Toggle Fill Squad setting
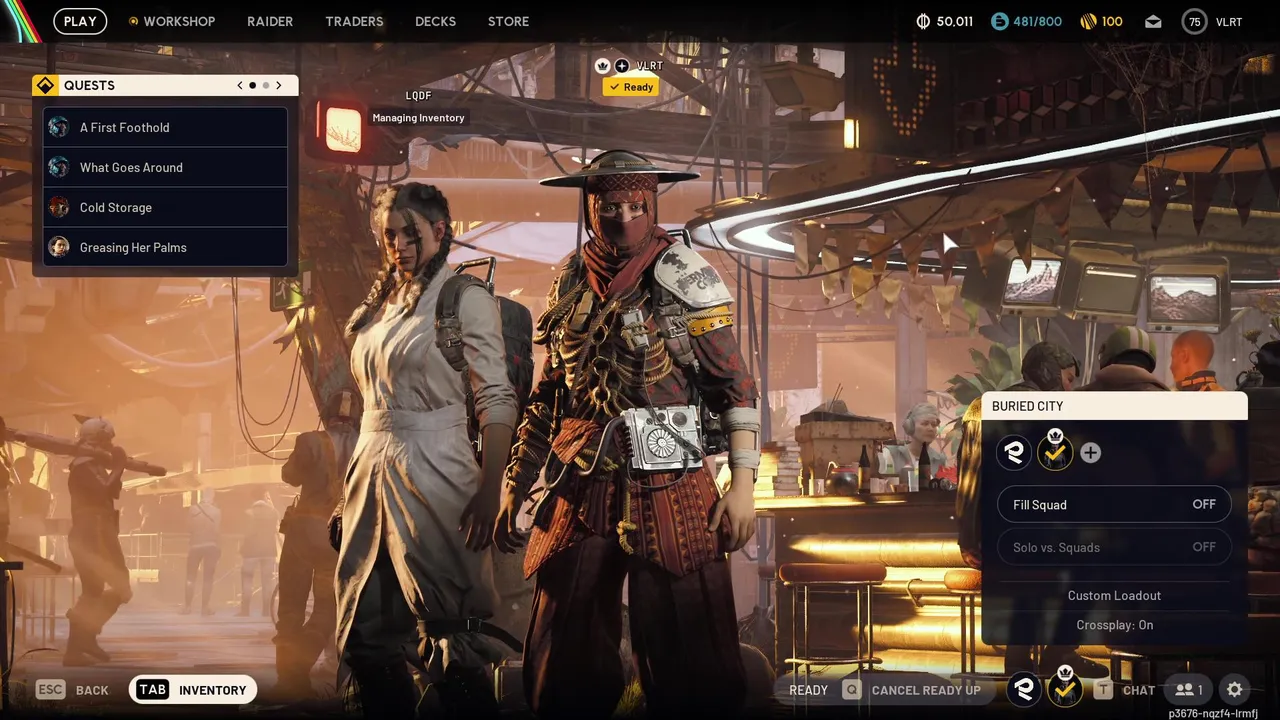This screenshot has width=1280, height=720. [x=1114, y=505]
